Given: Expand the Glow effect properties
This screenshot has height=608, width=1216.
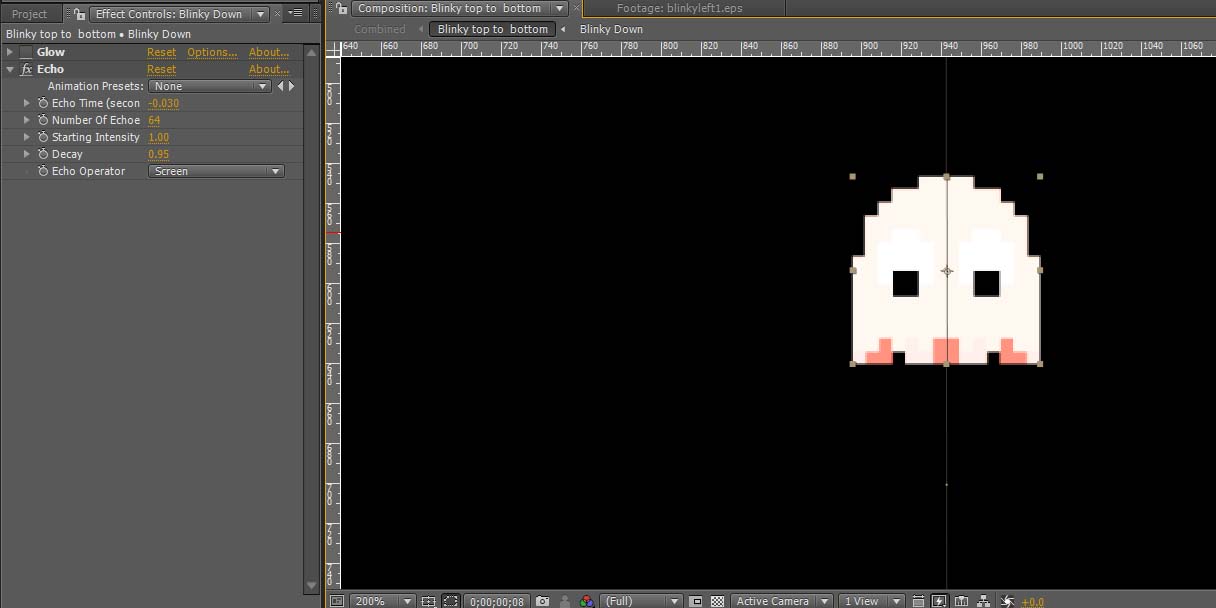Looking at the screenshot, I should click(x=10, y=52).
